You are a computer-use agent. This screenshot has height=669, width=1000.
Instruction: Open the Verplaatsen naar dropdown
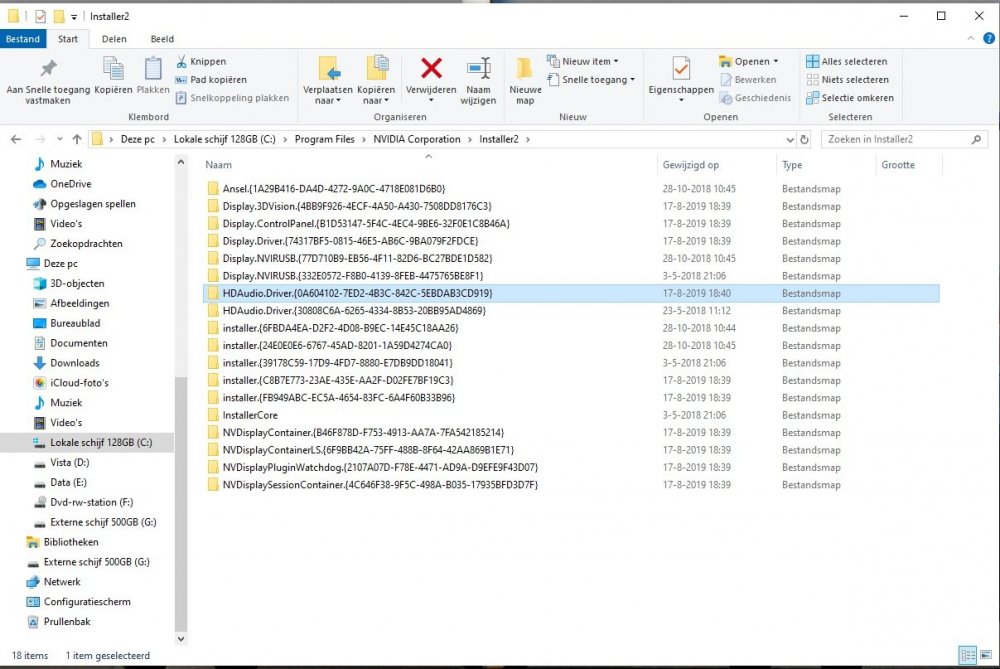[328, 95]
